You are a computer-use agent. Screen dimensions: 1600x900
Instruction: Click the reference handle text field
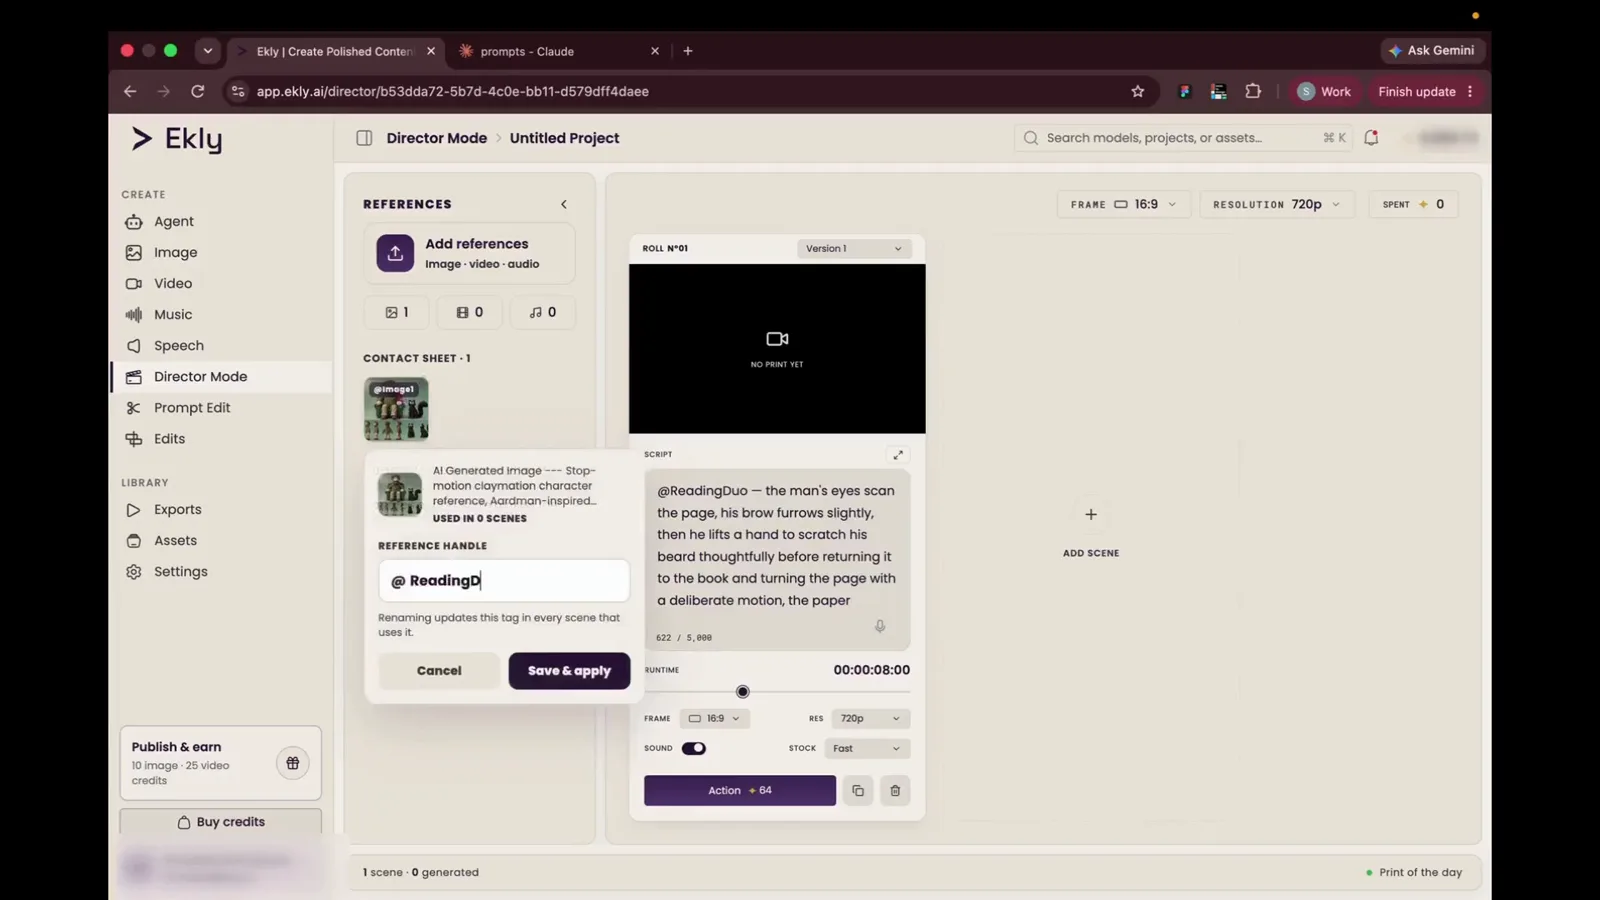(x=504, y=580)
